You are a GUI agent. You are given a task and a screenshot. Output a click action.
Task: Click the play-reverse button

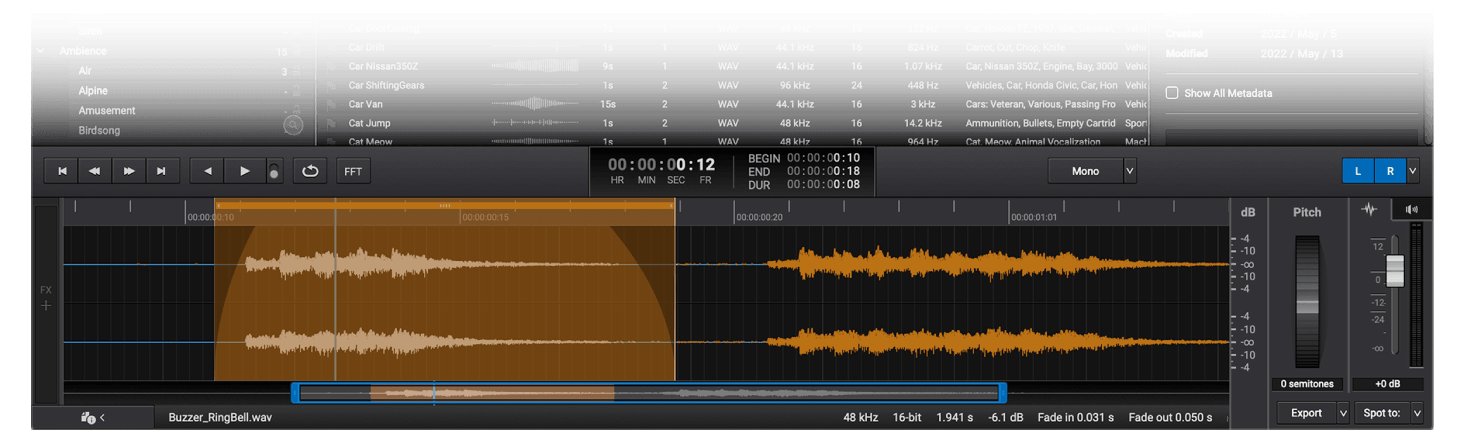pos(208,171)
